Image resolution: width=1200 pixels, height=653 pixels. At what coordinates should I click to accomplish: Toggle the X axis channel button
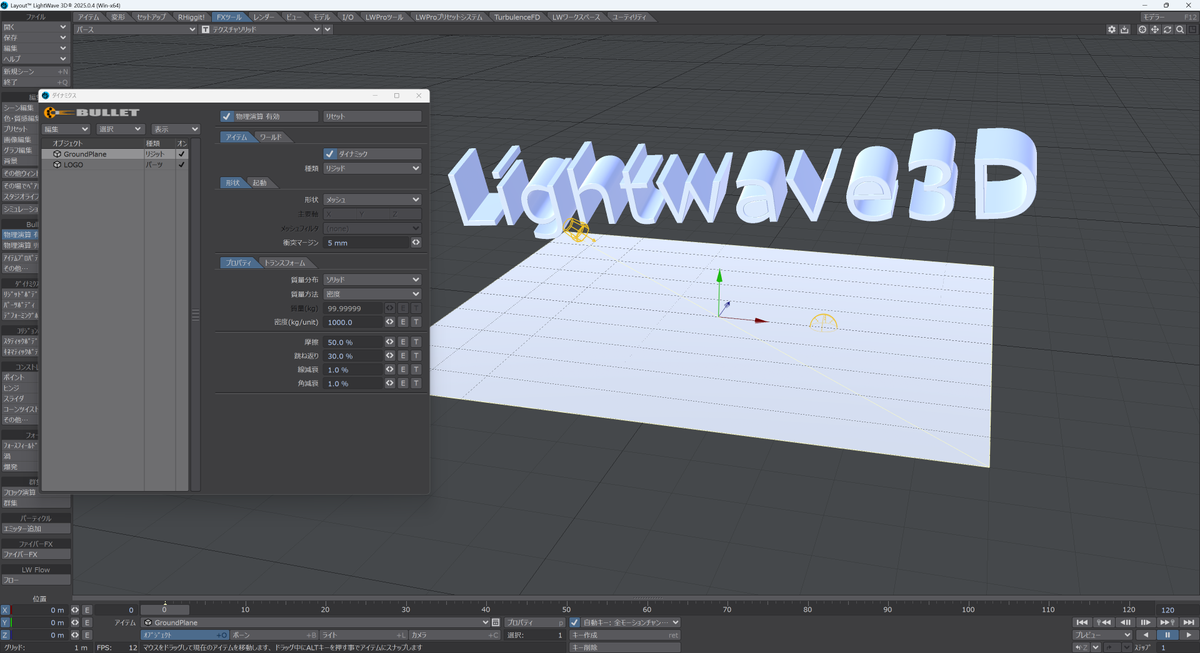pos(5,610)
